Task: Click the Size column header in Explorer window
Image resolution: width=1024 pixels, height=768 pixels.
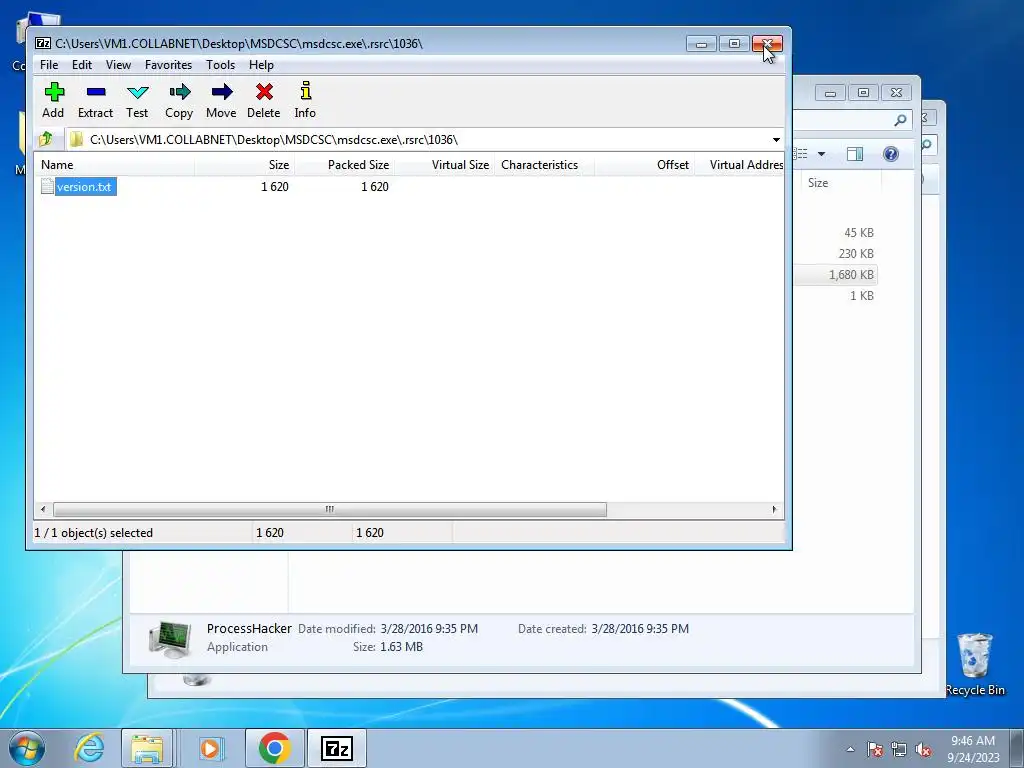Action: pyautogui.click(x=818, y=183)
